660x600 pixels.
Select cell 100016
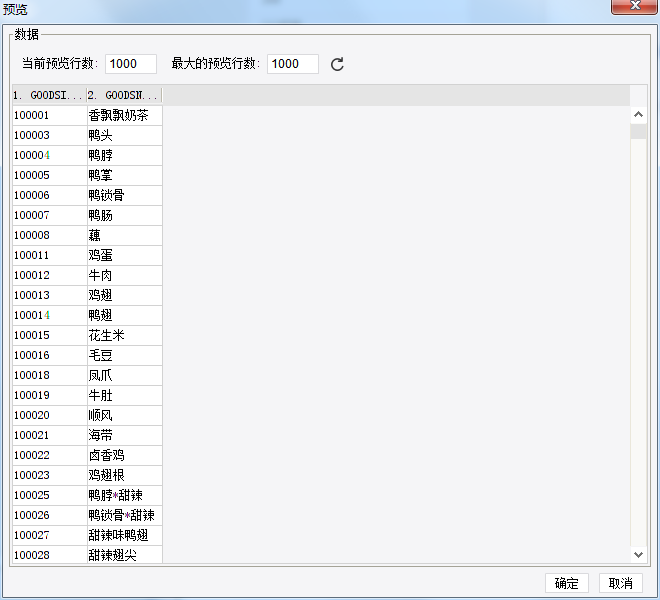tap(50, 355)
